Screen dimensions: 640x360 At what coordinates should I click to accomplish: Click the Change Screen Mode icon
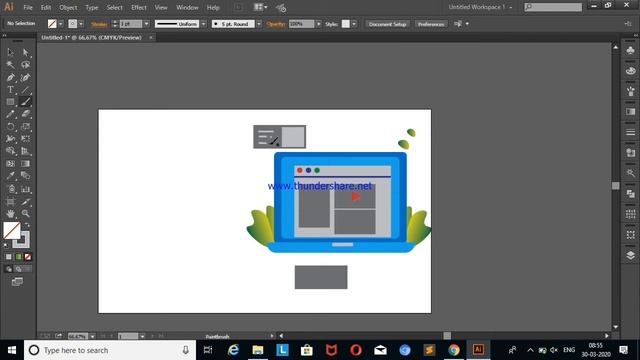[x=17, y=282]
